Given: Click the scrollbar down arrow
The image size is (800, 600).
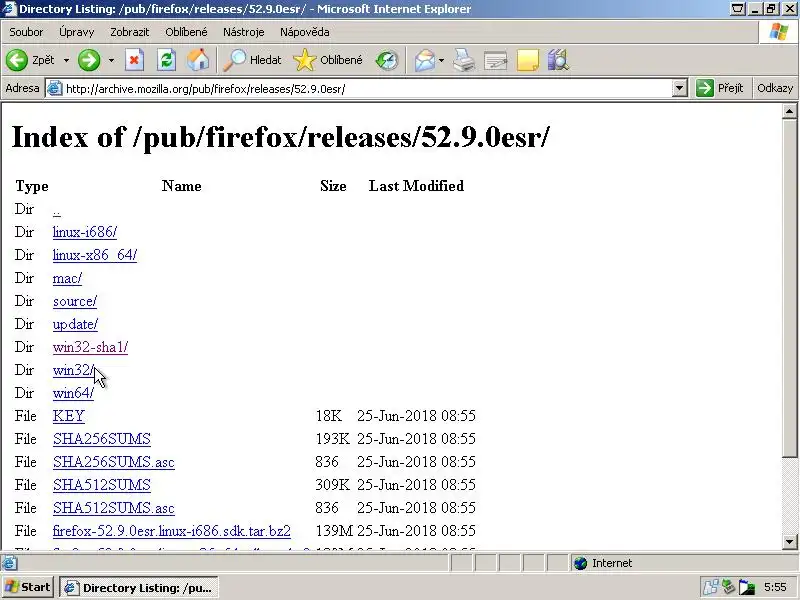Looking at the screenshot, I should [x=789, y=542].
